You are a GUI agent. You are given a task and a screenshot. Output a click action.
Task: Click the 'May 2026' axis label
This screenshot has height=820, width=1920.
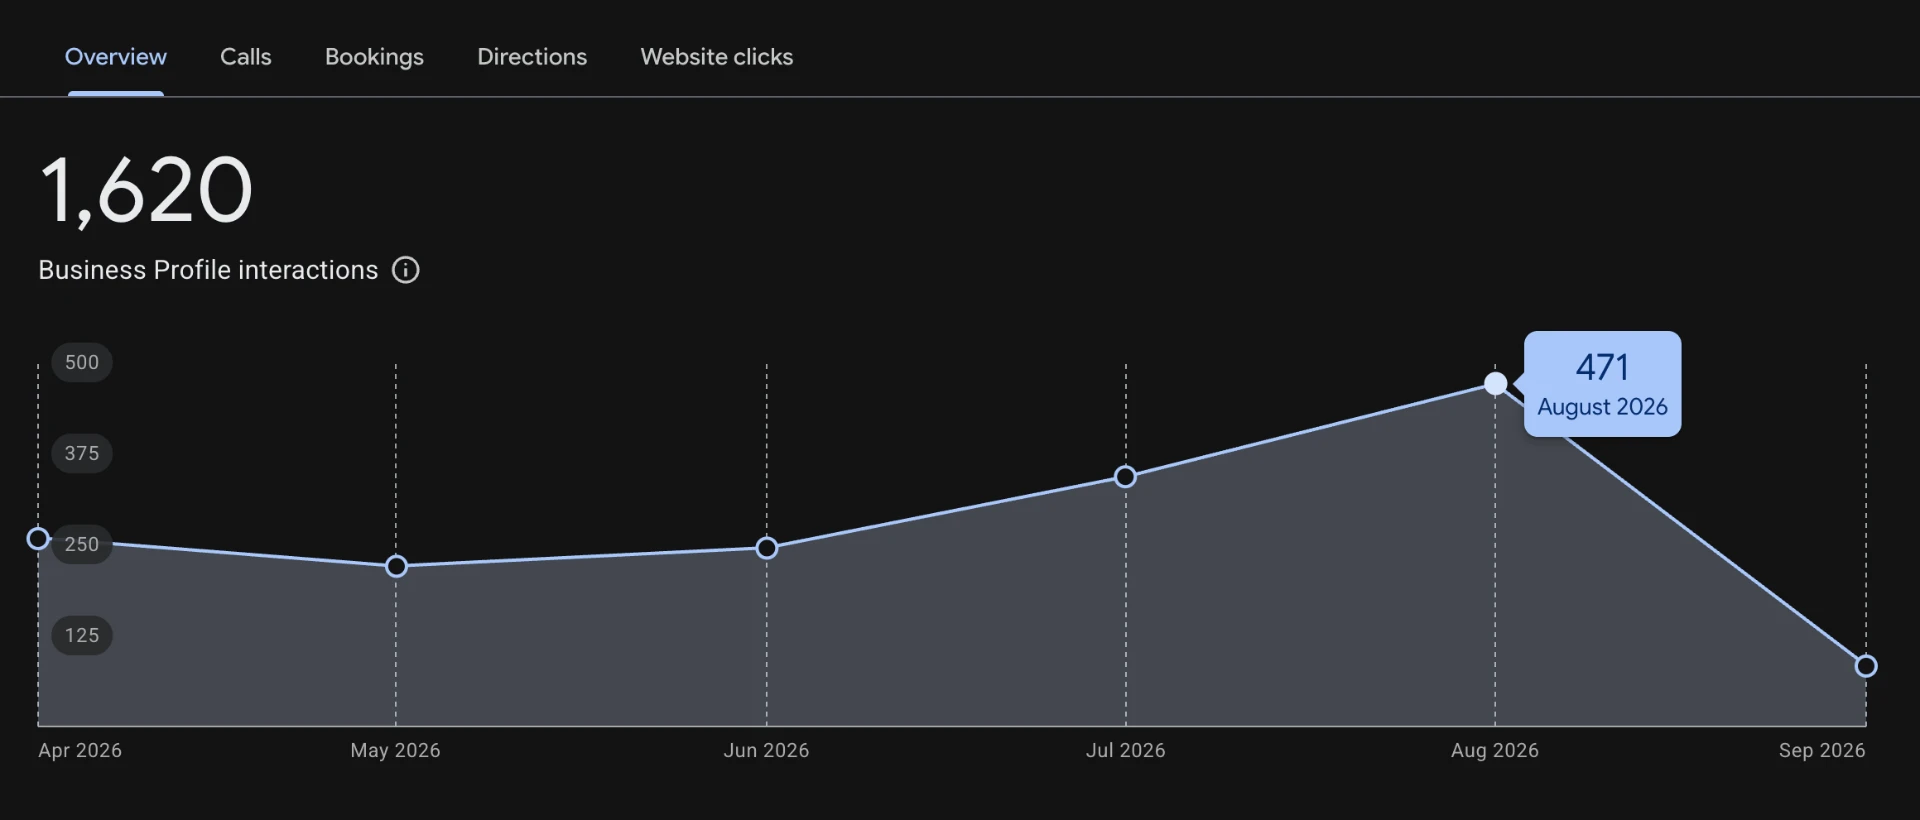point(395,750)
